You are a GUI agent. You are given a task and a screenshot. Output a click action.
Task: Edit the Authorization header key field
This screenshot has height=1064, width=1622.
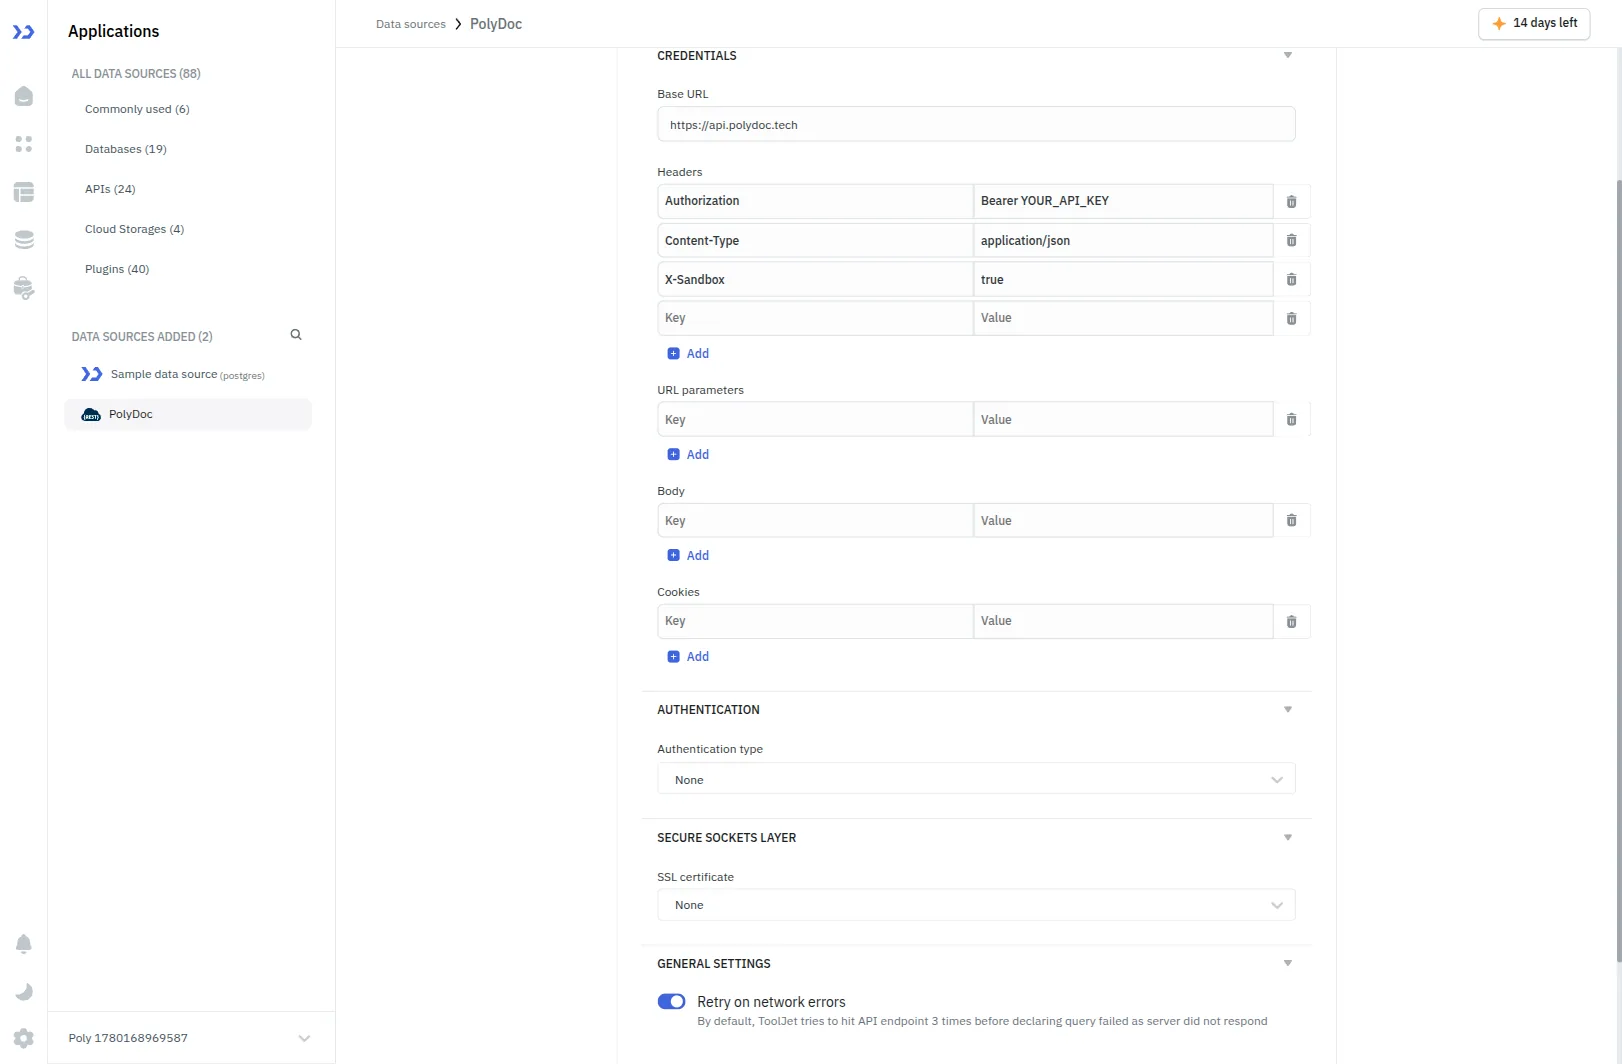pos(815,201)
